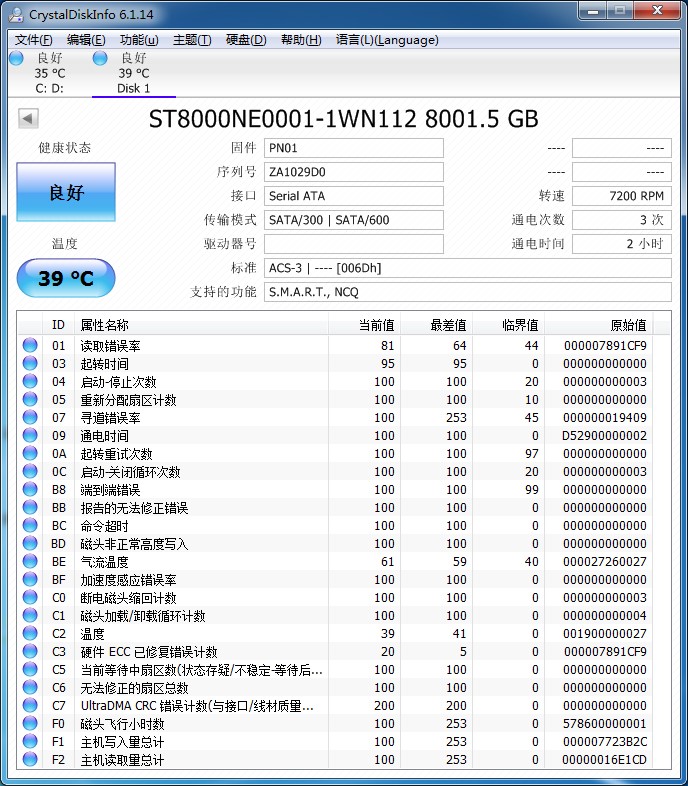Click the 属性名称 column header
This screenshot has height=786, width=688.
point(104,325)
